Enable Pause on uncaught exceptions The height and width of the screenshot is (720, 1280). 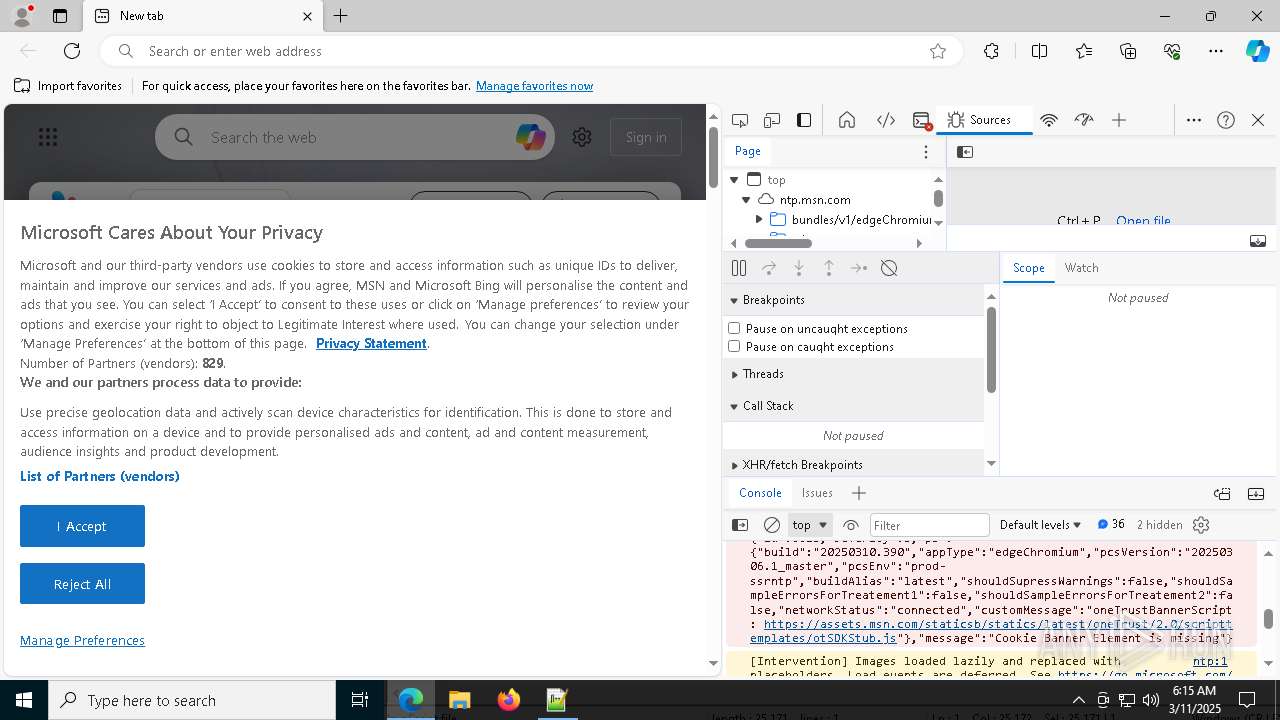pos(734,328)
